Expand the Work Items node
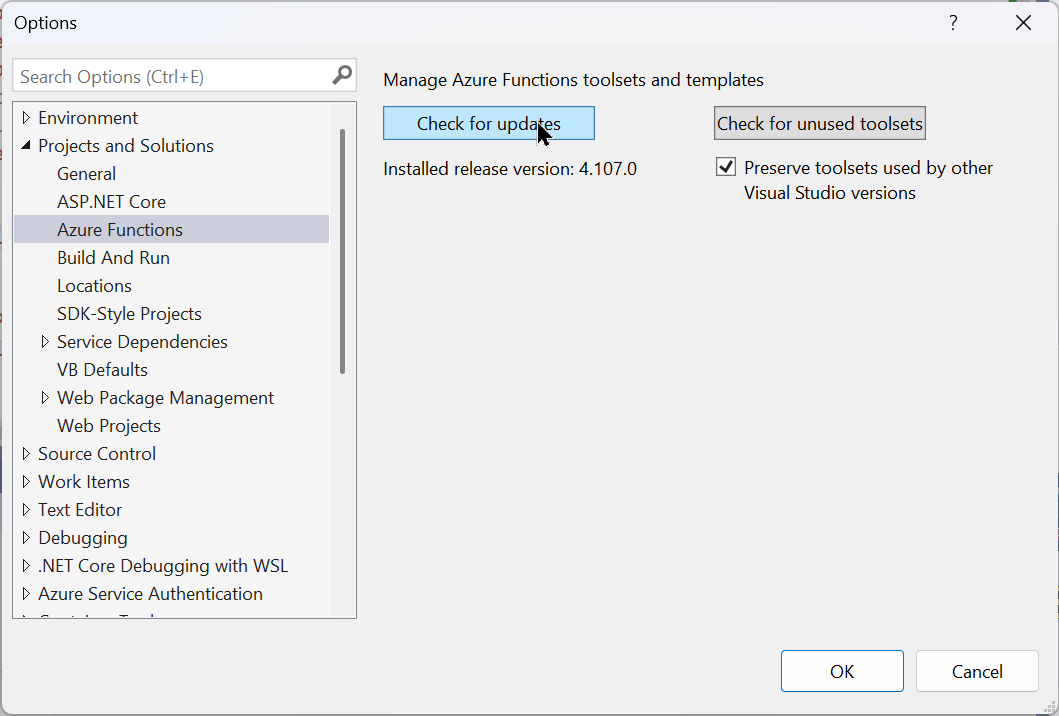The height and width of the screenshot is (716, 1059). click(x=26, y=482)
